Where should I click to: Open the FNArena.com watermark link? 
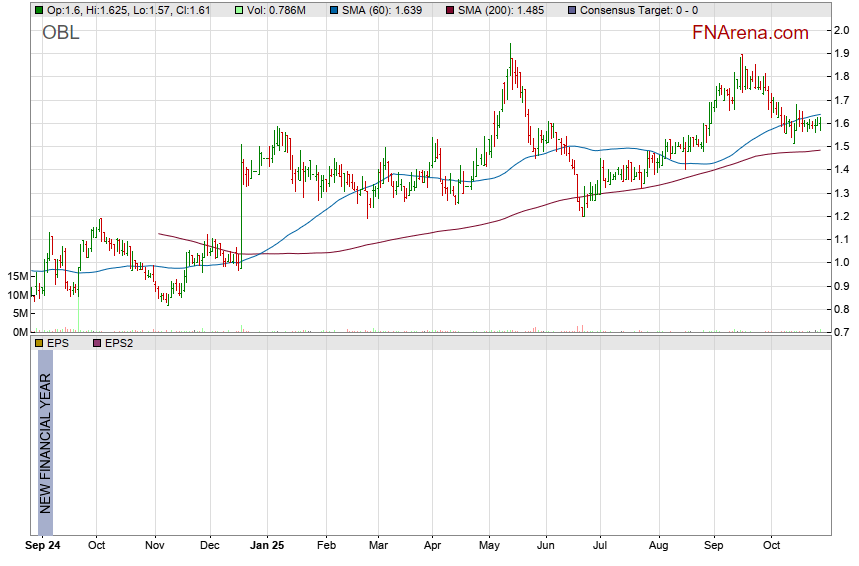click(x=750, y=33)
